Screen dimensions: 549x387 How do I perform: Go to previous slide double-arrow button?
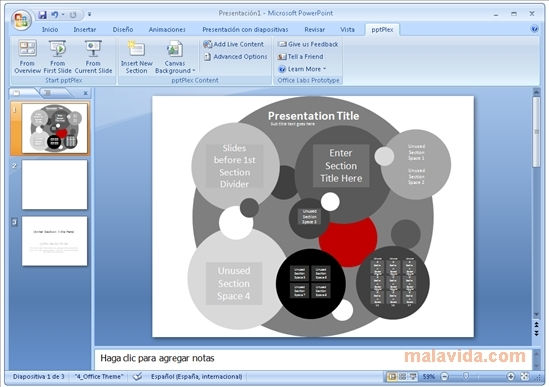tap(536, 325)
